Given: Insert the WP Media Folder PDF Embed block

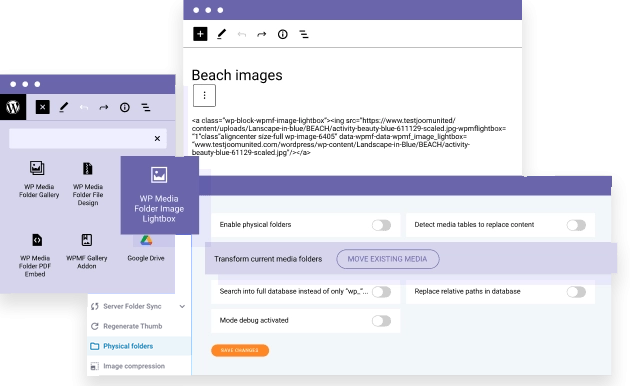Looking at the screenshot, I should [x=35, y=255].
